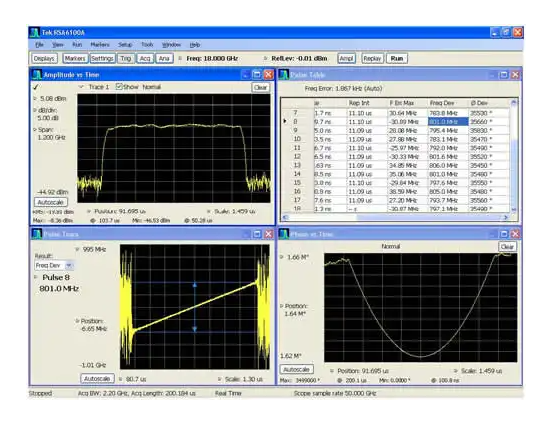Click Clear in Amplitude vs Time panel
Viewport: 553px width, 425px height.
(x=261, y=87)
